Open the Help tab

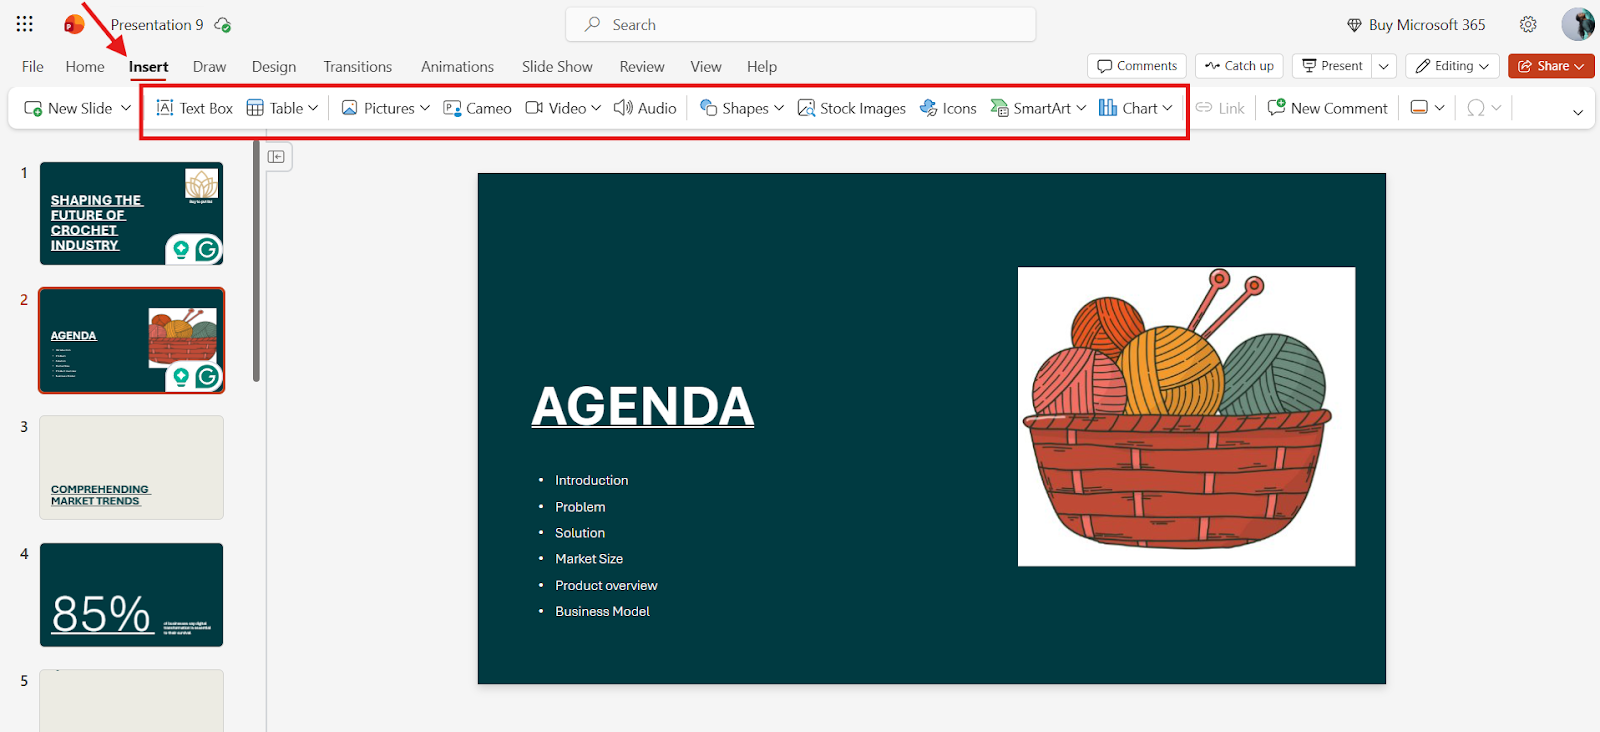pyautogui.click(x=762, y=67)
